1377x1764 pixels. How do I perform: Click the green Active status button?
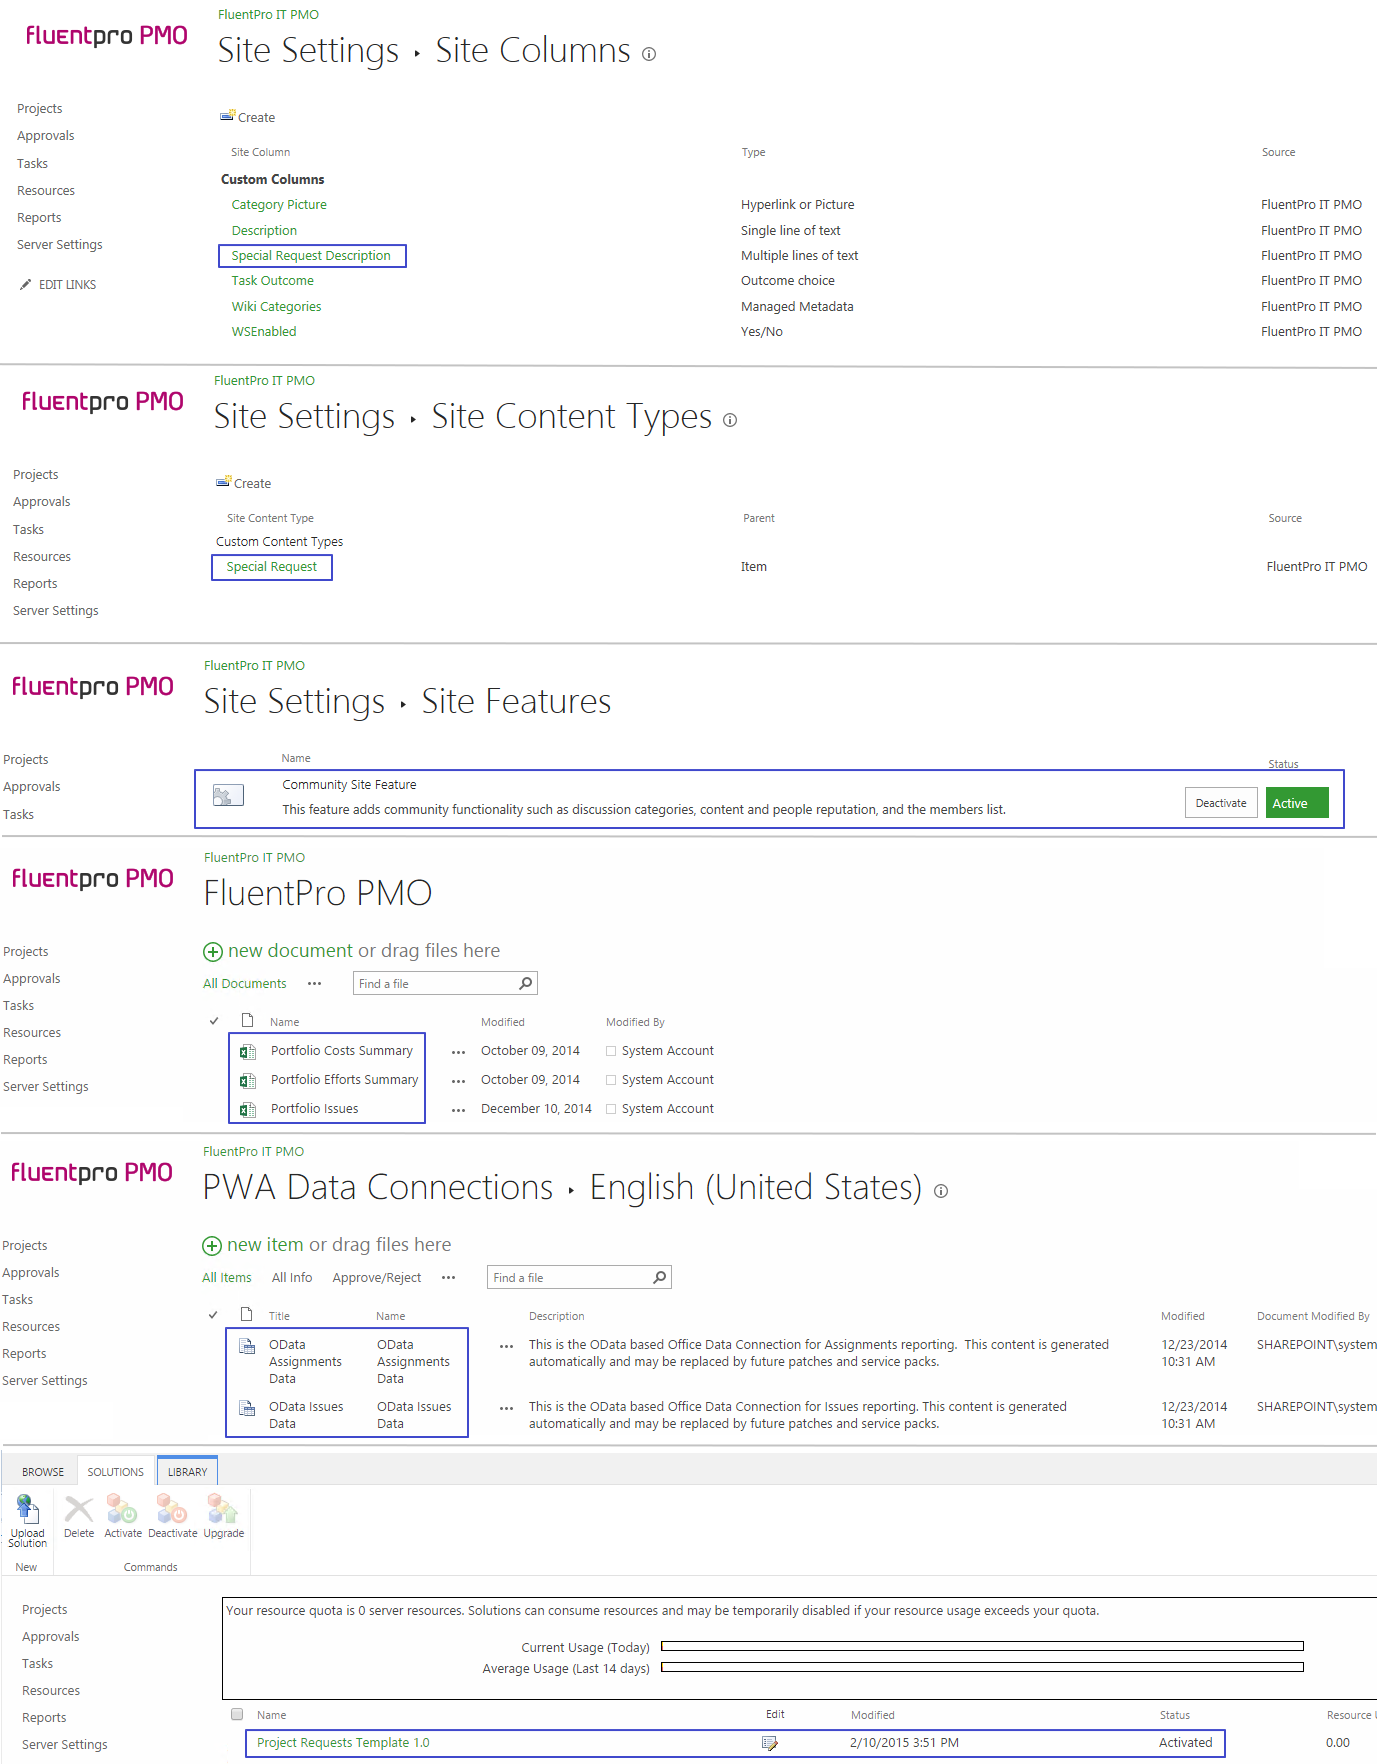[1297, 803]
